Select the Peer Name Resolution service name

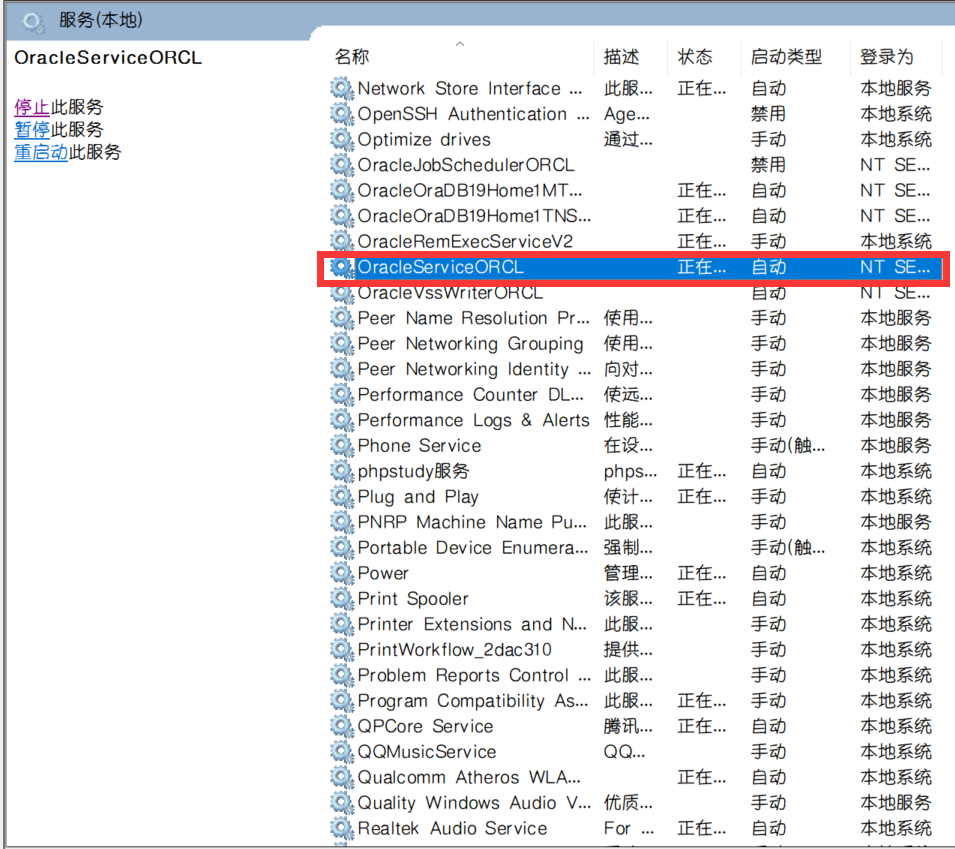pyautogui.click(x=473, y=318)
